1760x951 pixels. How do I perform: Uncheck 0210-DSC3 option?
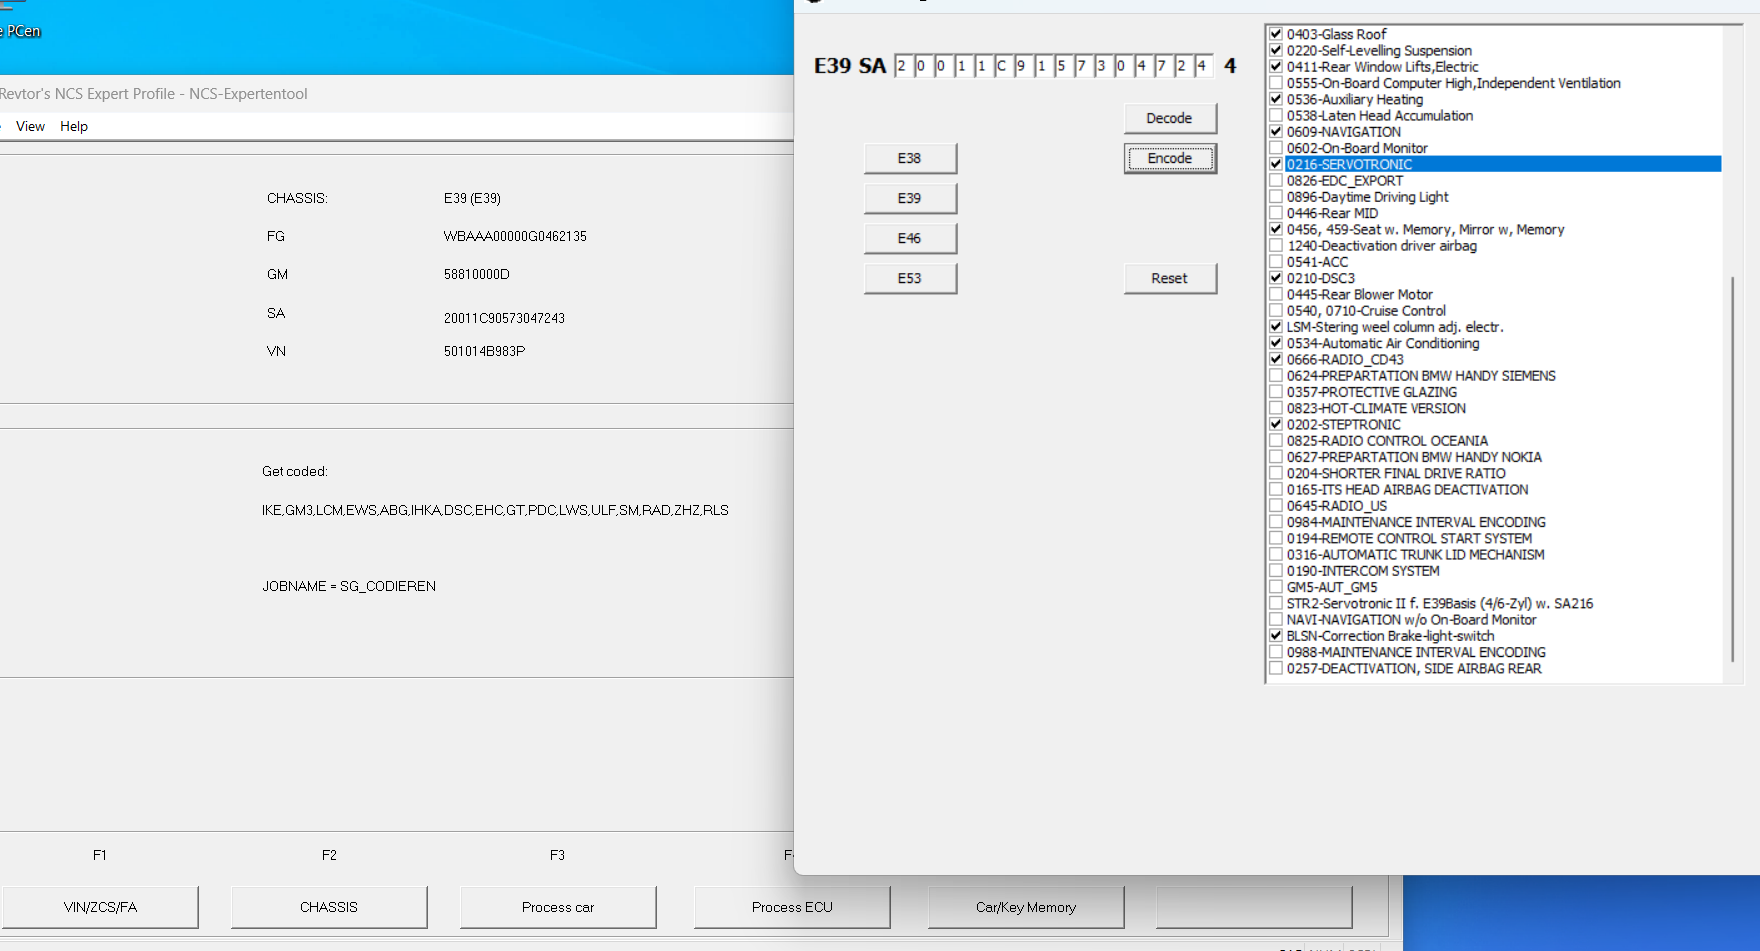(x=1276, y=278)
